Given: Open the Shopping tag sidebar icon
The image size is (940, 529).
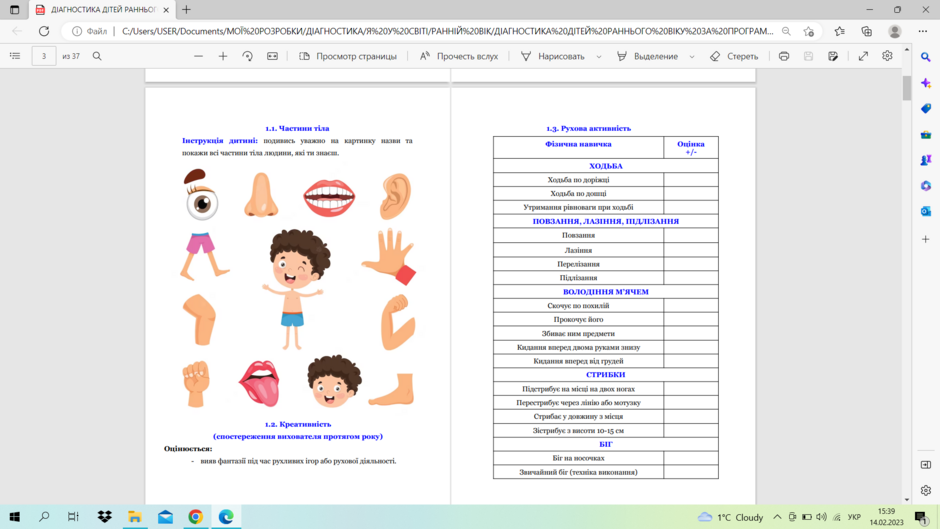Looking at the screenshot, I should pos(926,109).
